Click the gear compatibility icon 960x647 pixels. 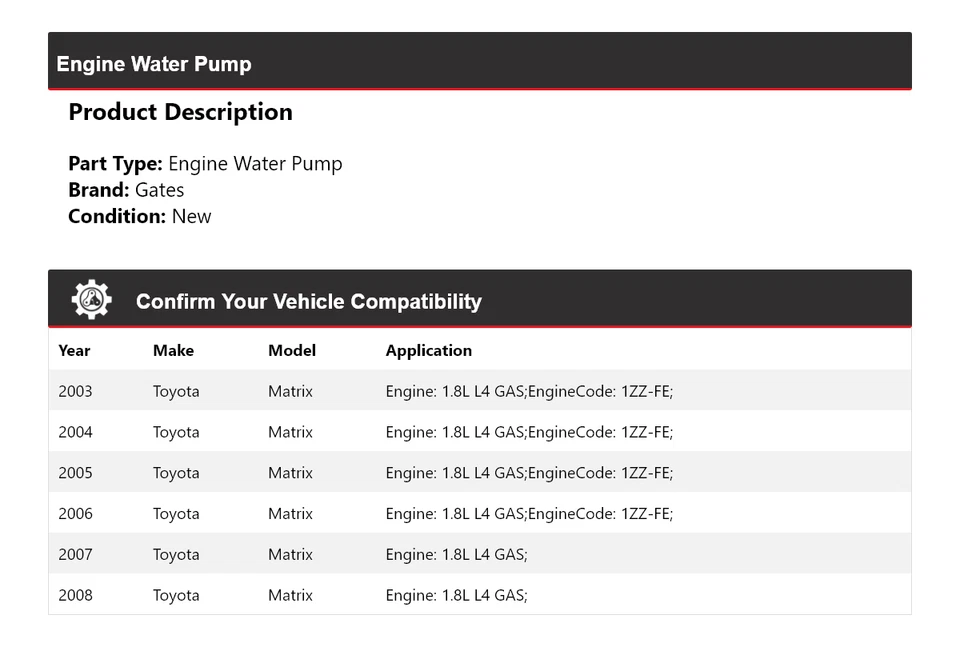(x=91, y=298)
